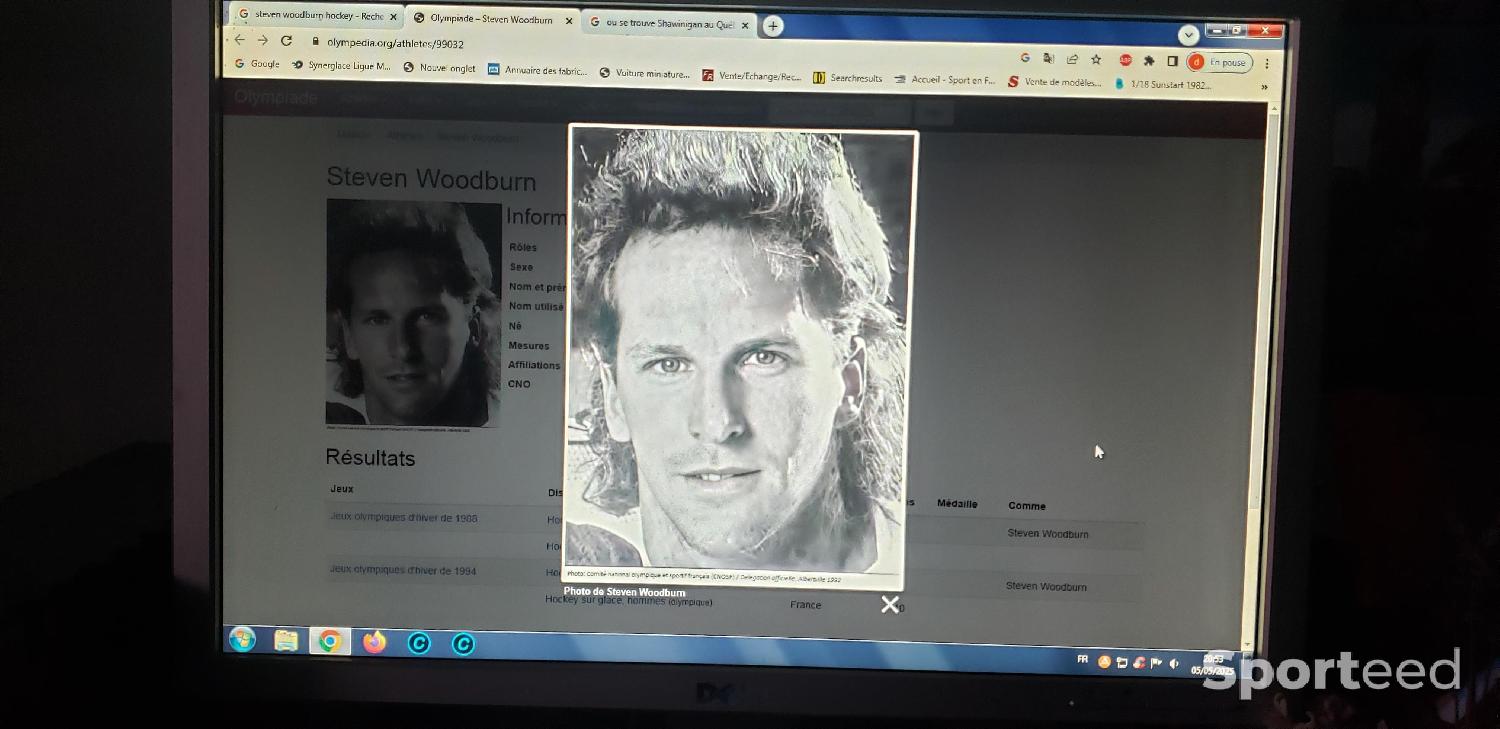Open the 'En pause' profile menu

1220,62
